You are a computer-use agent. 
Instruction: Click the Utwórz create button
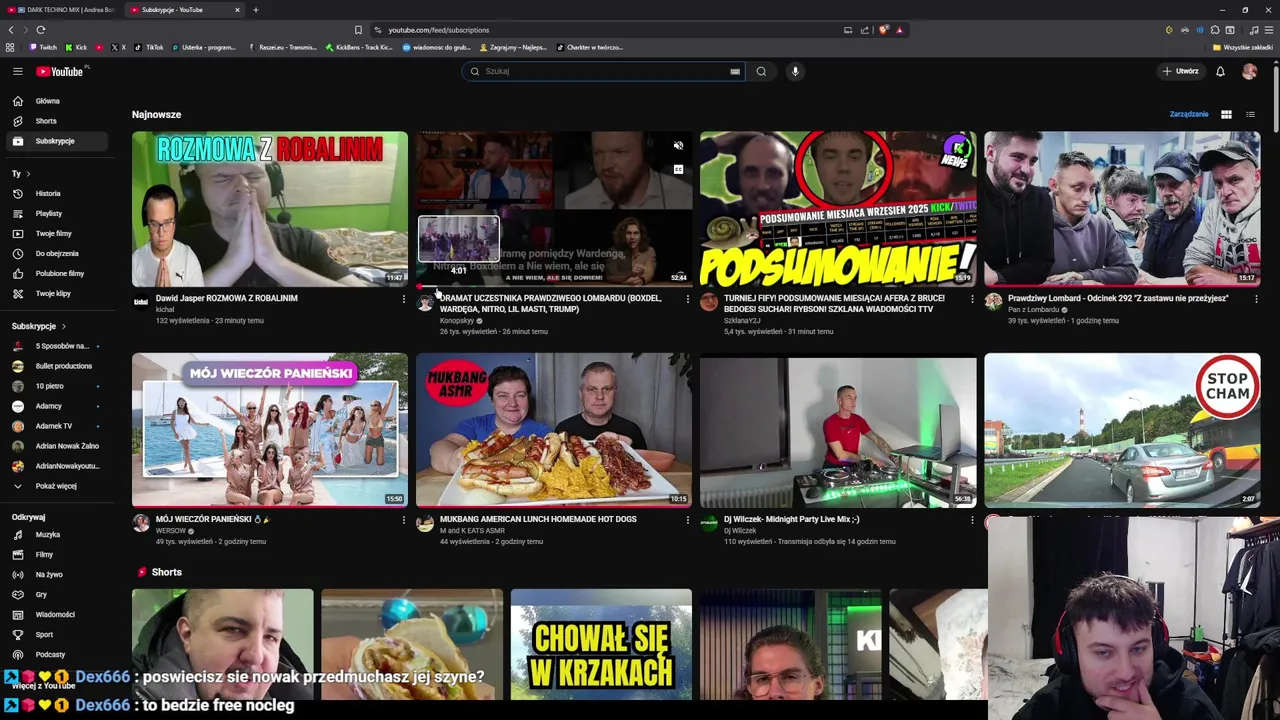coord(1180,71)
